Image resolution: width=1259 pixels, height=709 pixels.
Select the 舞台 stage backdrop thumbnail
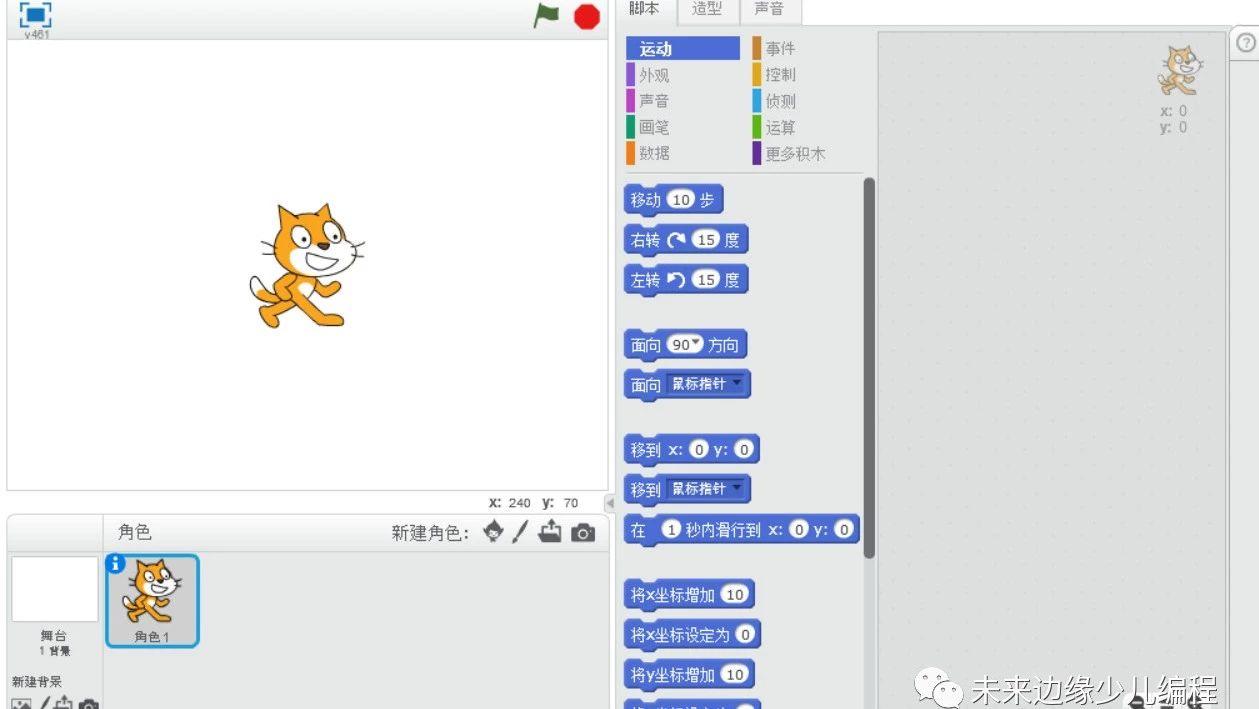click(x=55, y=589)
